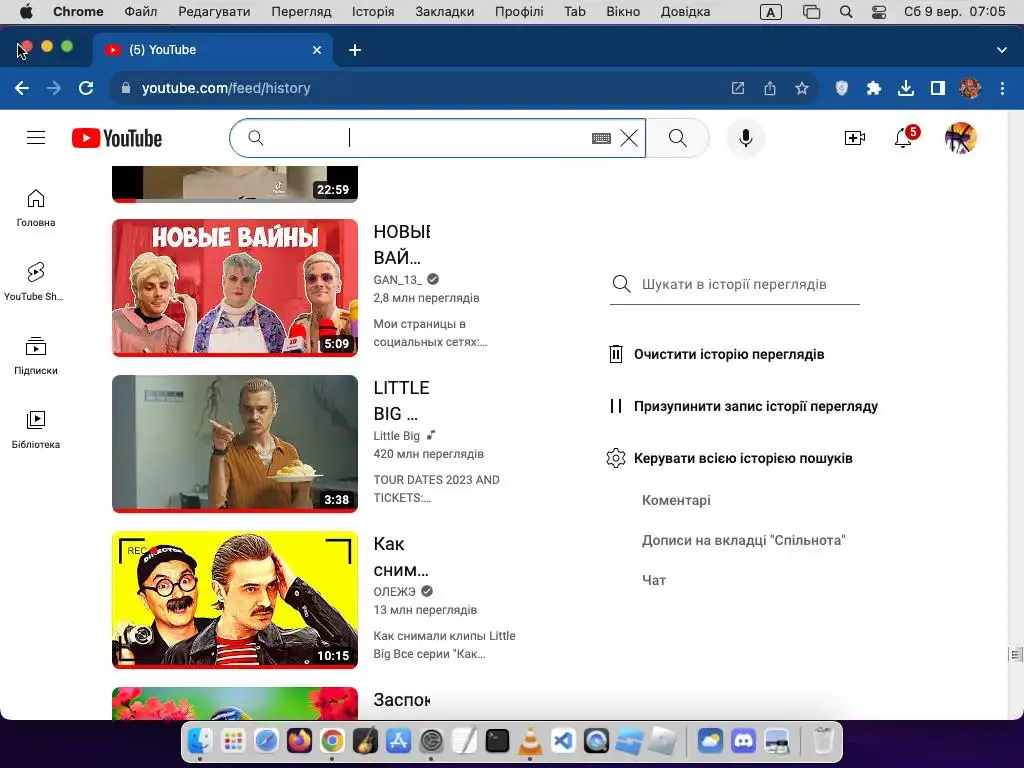Open Chrome extensions puzzle icon
The height and width of the screenshot is (768, 1024).
pyautogui.click(x=874, y=88)
